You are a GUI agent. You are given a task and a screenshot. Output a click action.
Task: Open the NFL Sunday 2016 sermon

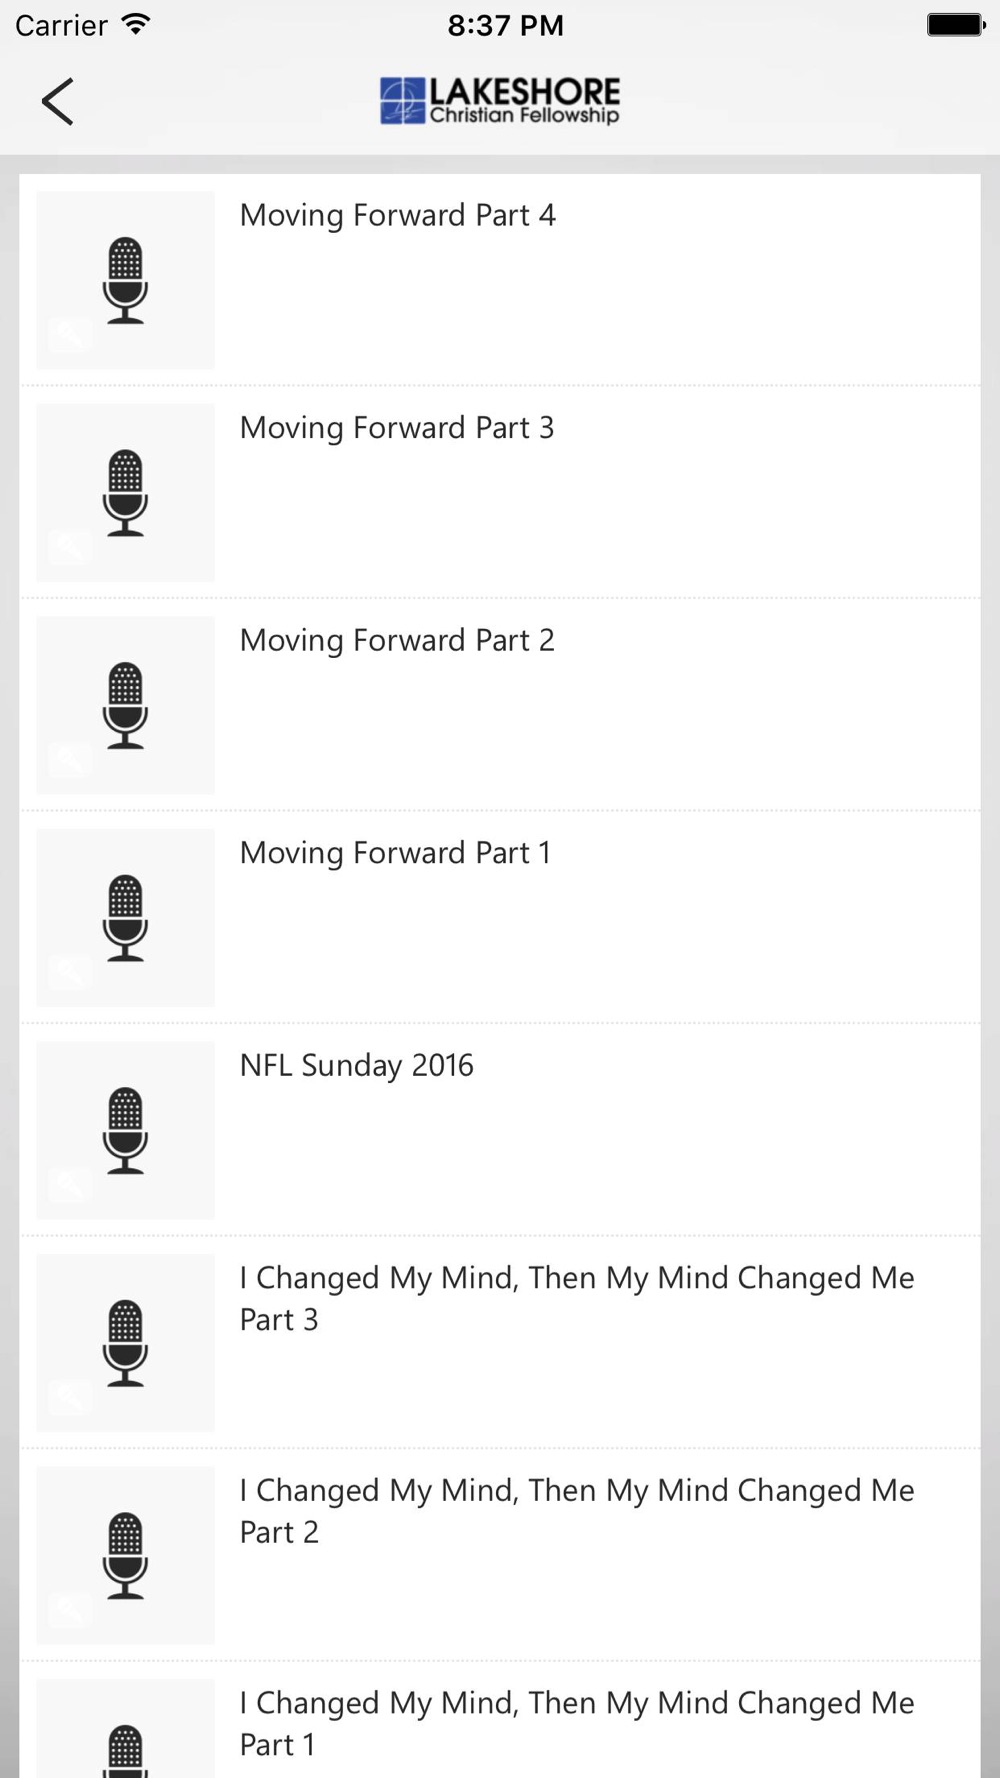click(x=356, y=1065)
